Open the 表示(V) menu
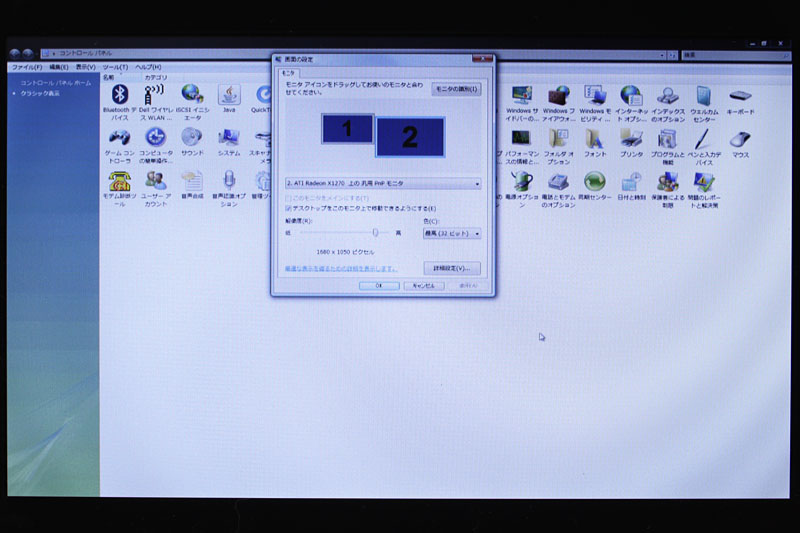This screenshot has height=533, width=800. [x=86, y=67]
